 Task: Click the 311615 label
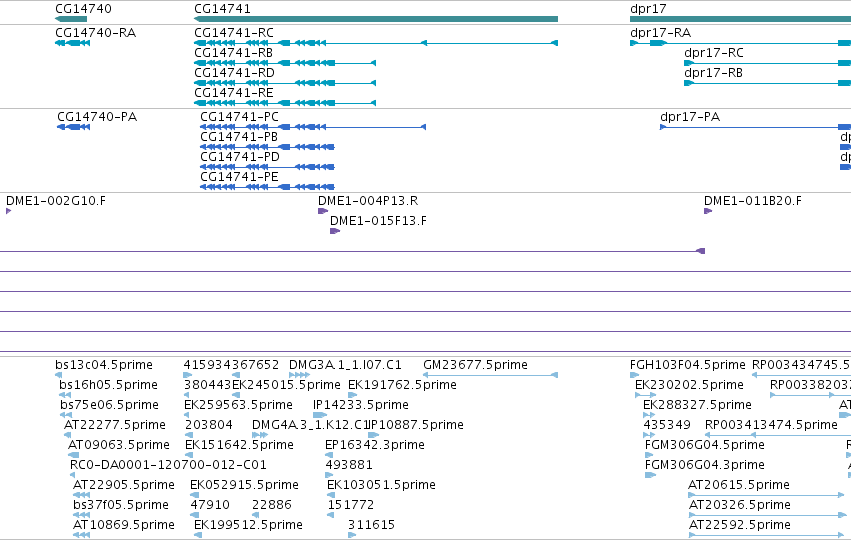(x=371, y=526)
